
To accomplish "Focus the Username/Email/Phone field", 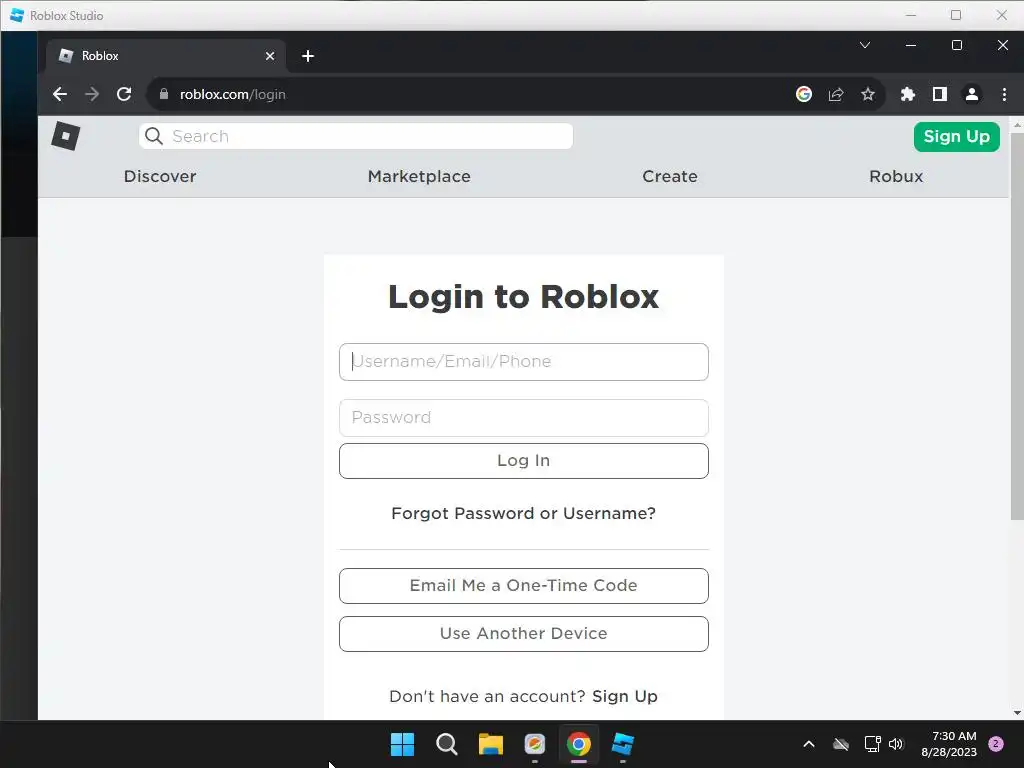I will click(523, 361).
